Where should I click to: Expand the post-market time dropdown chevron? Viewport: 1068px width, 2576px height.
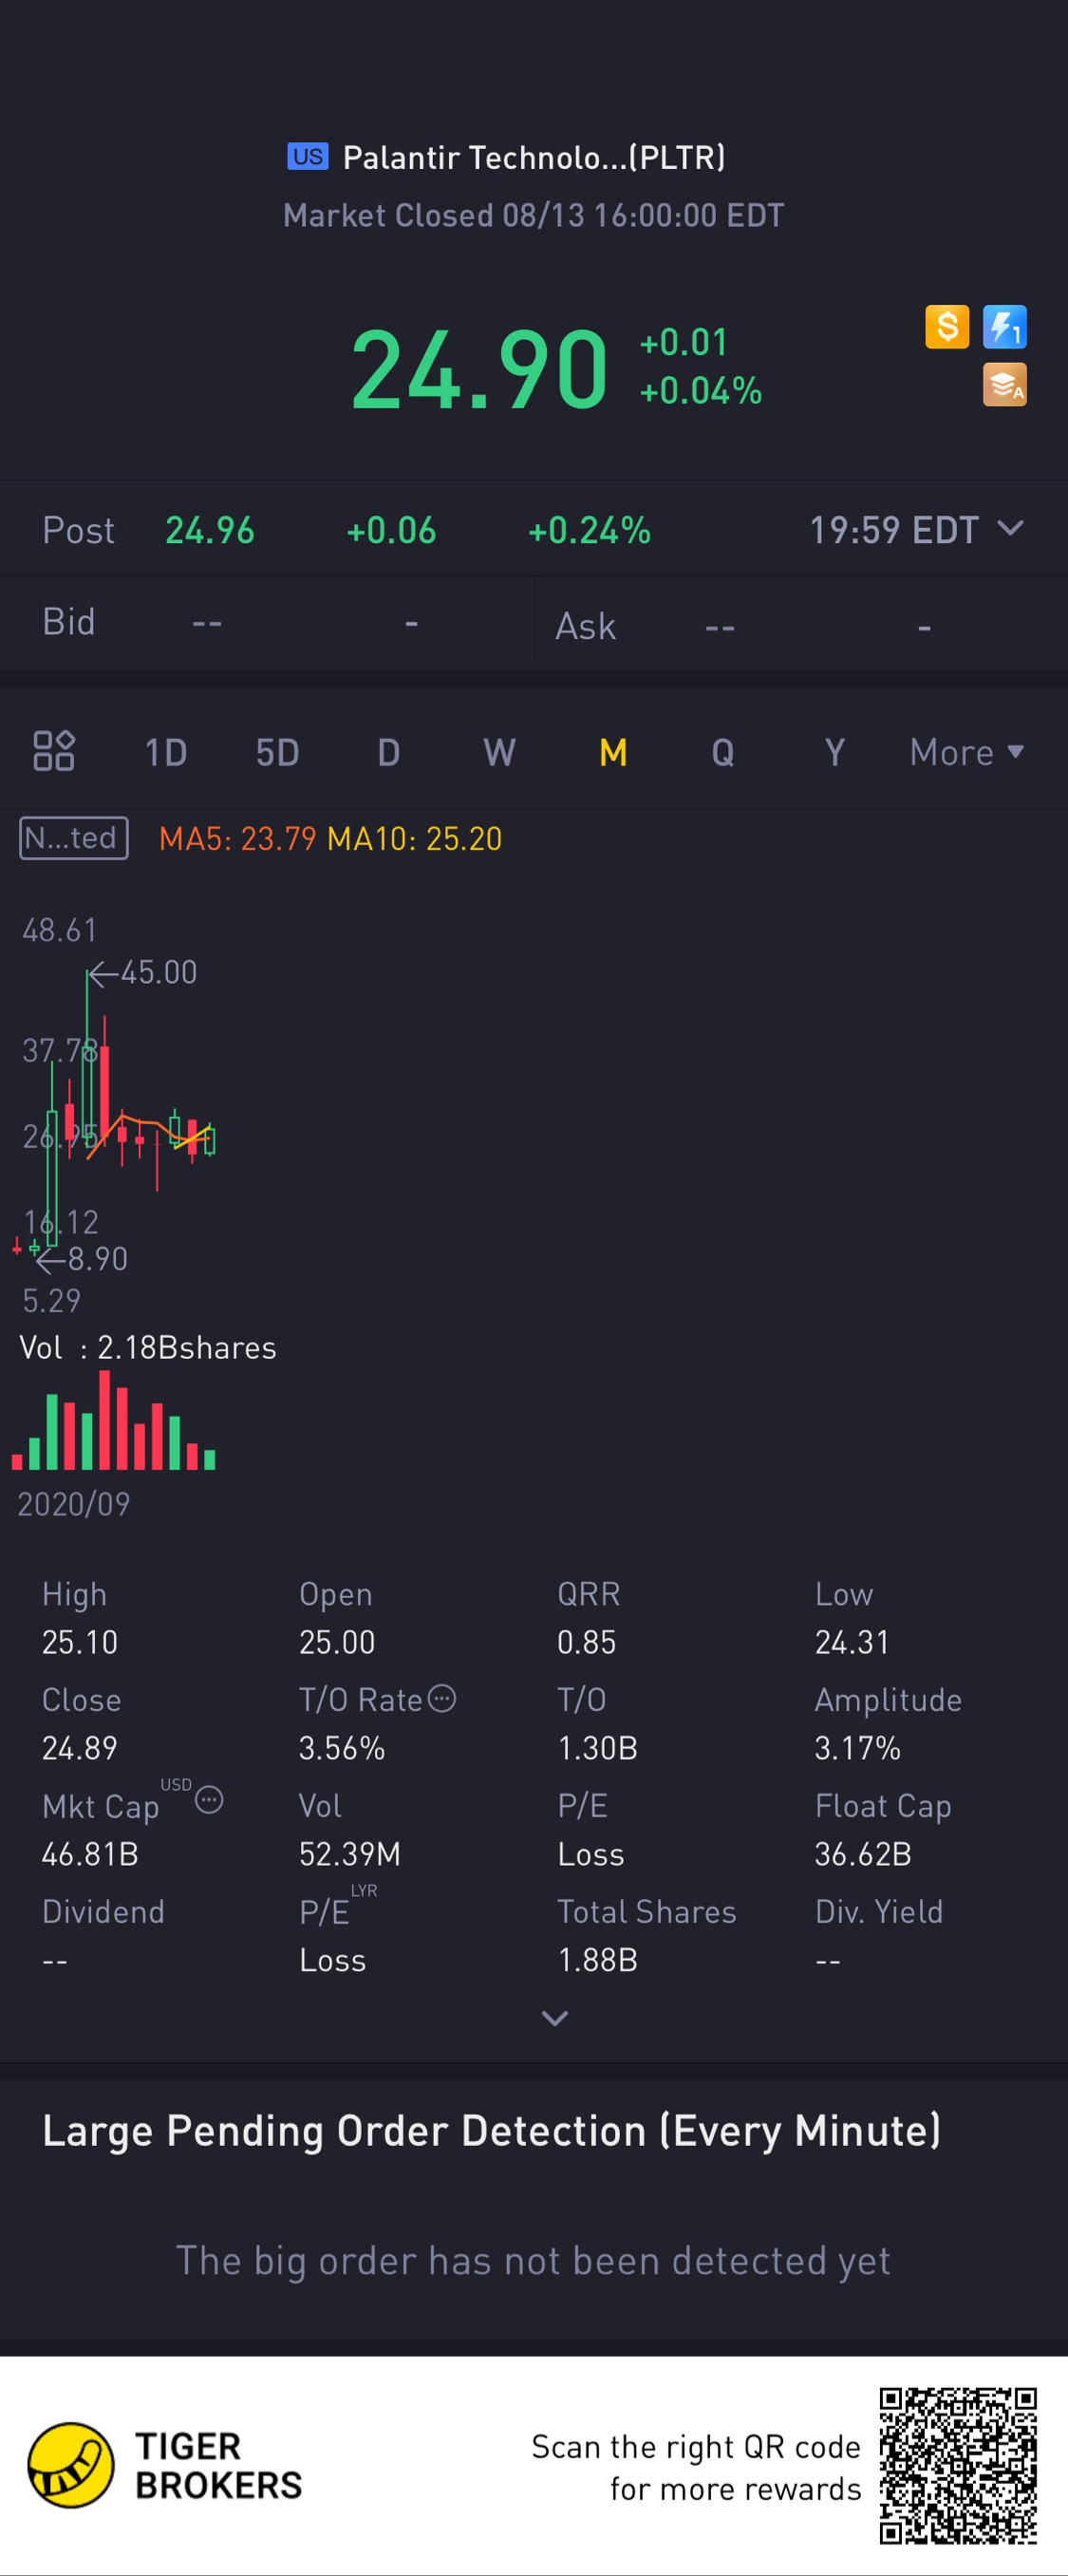(1011, 528)
